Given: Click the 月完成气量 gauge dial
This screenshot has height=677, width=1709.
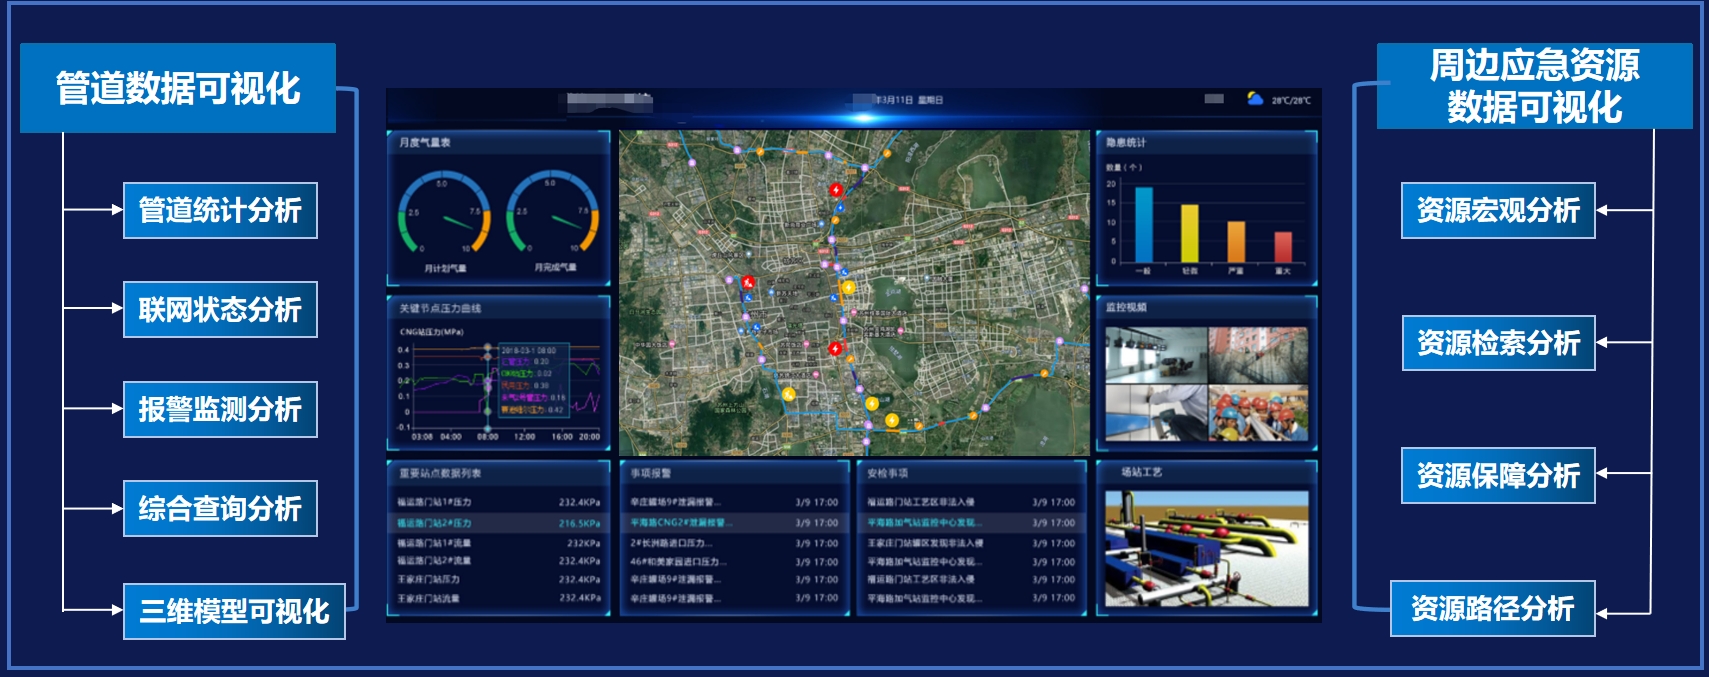Looking at the screenshot, I should coord(553,214).
